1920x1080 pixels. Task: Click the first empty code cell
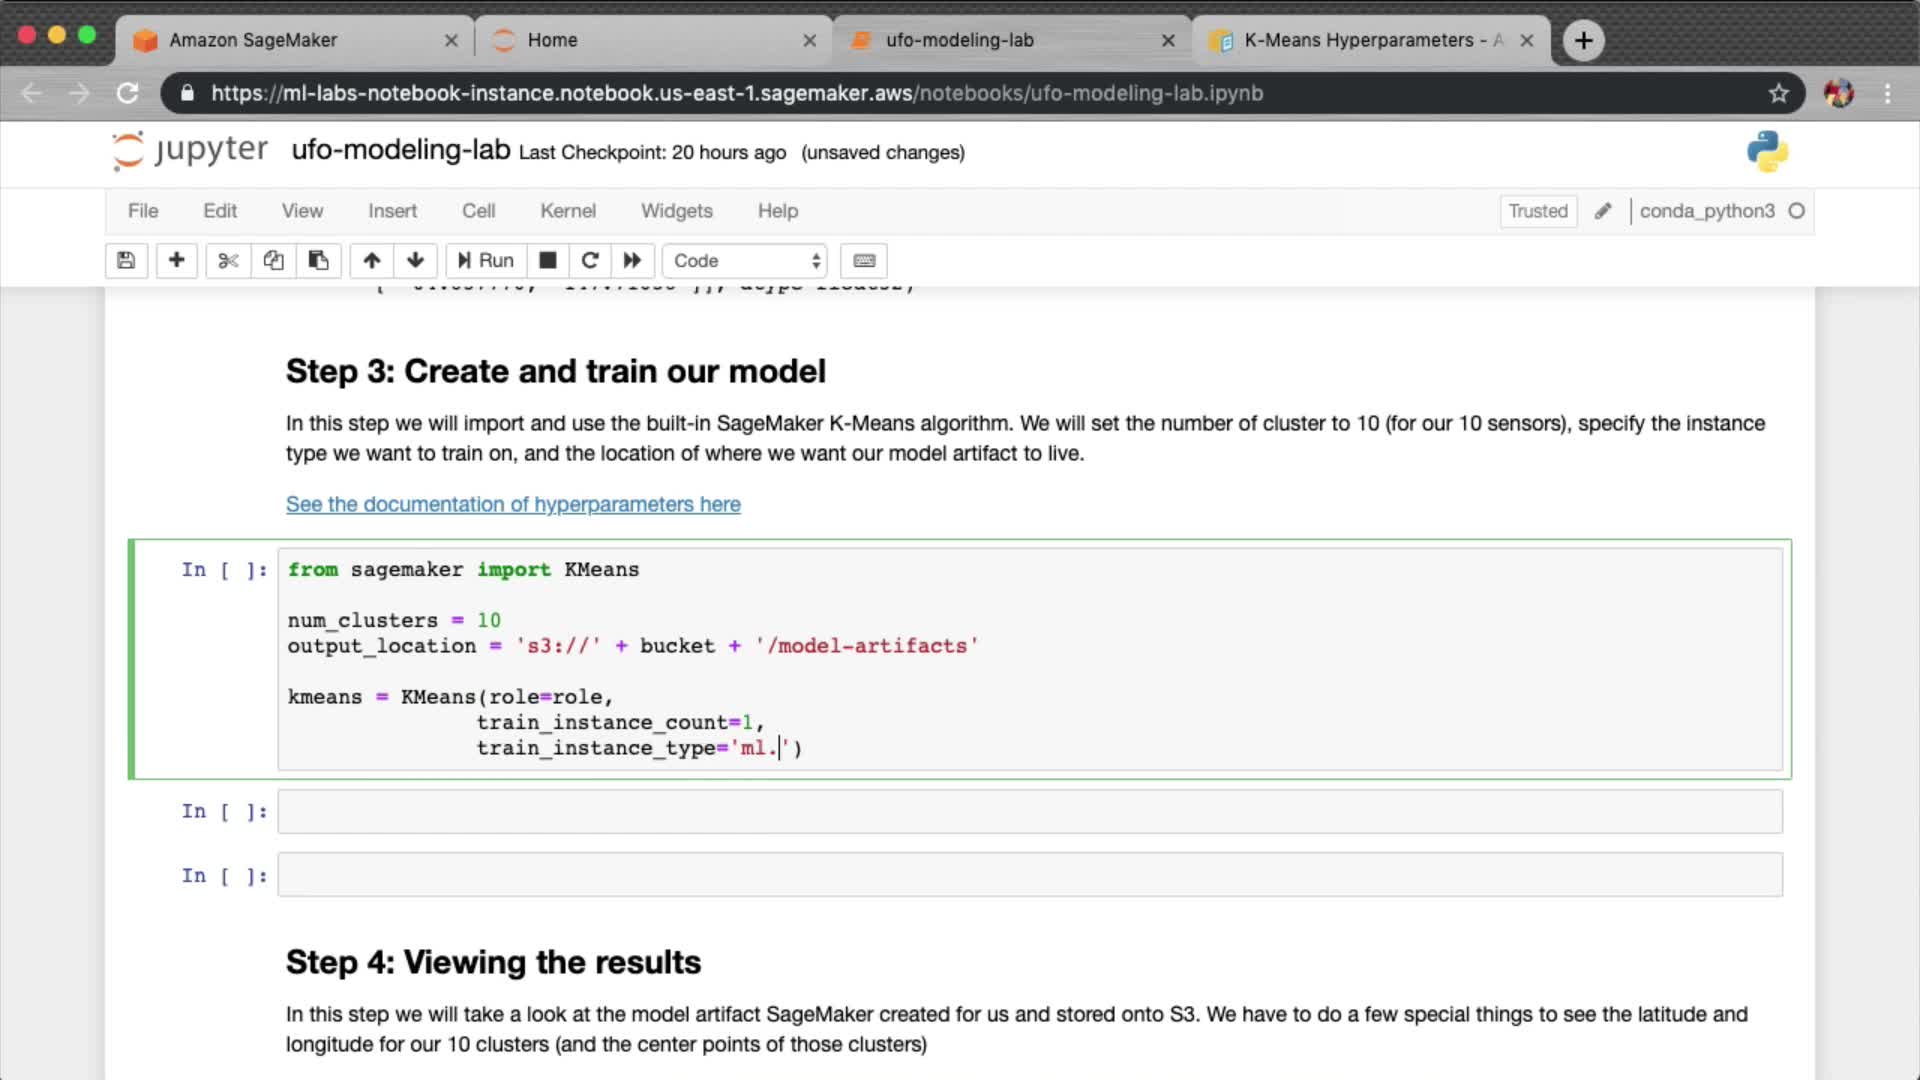(1029, 811)
